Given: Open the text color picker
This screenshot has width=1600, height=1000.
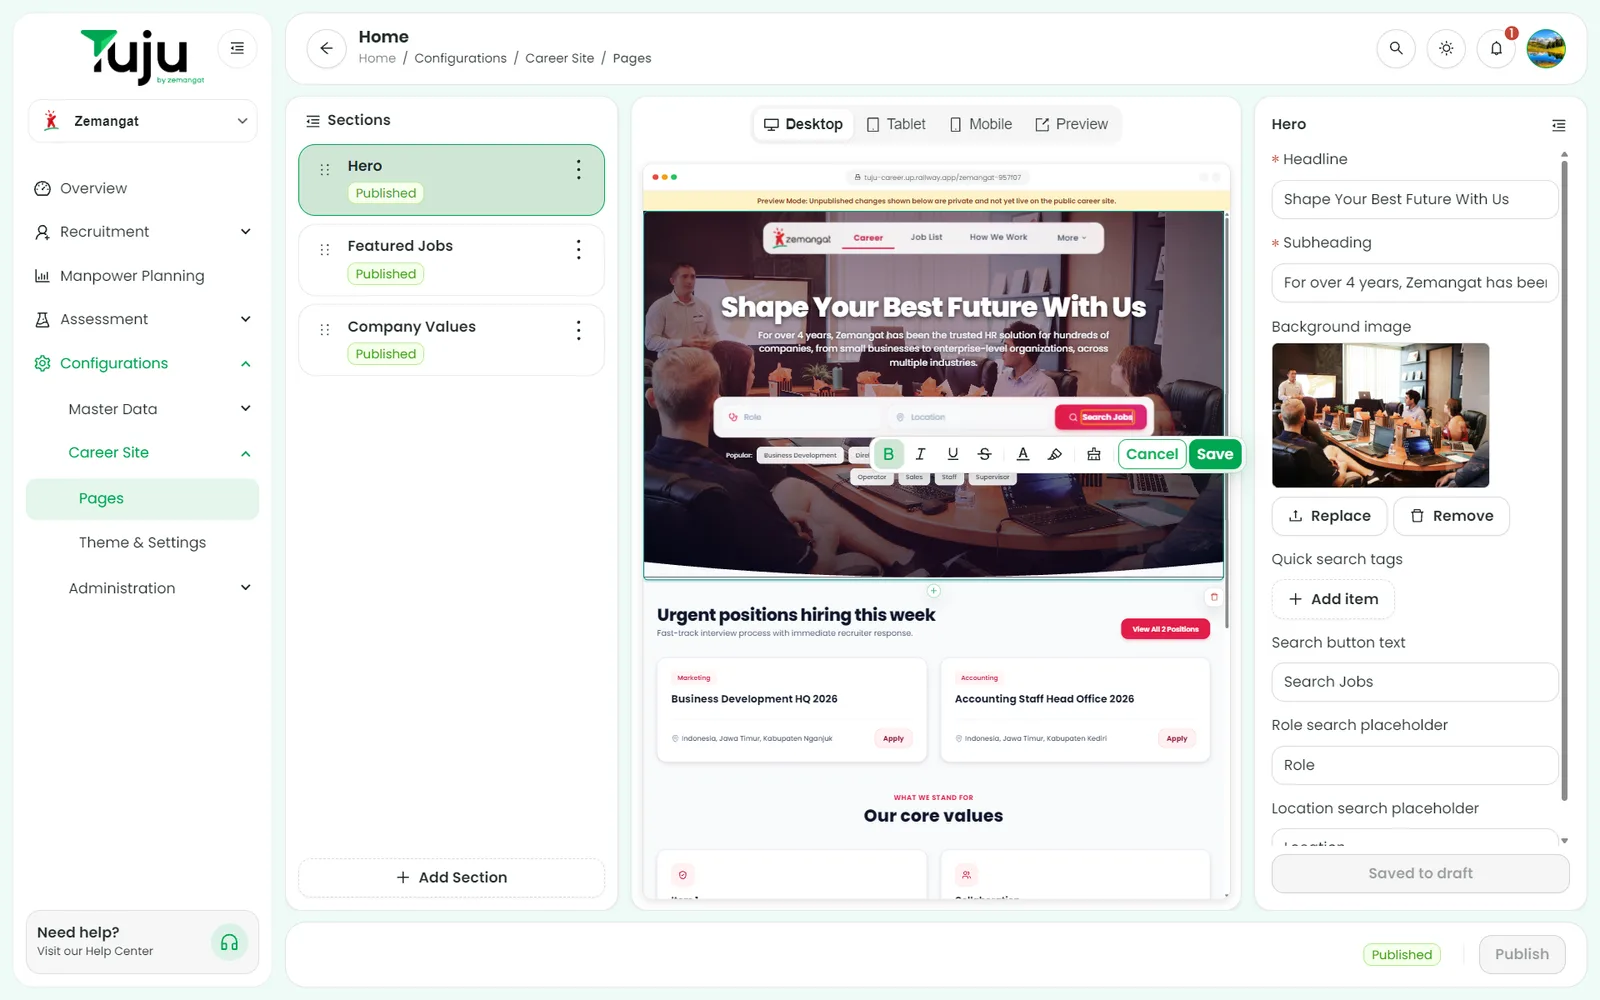Looking at the screenshot, I should [x=1022, y=454].
